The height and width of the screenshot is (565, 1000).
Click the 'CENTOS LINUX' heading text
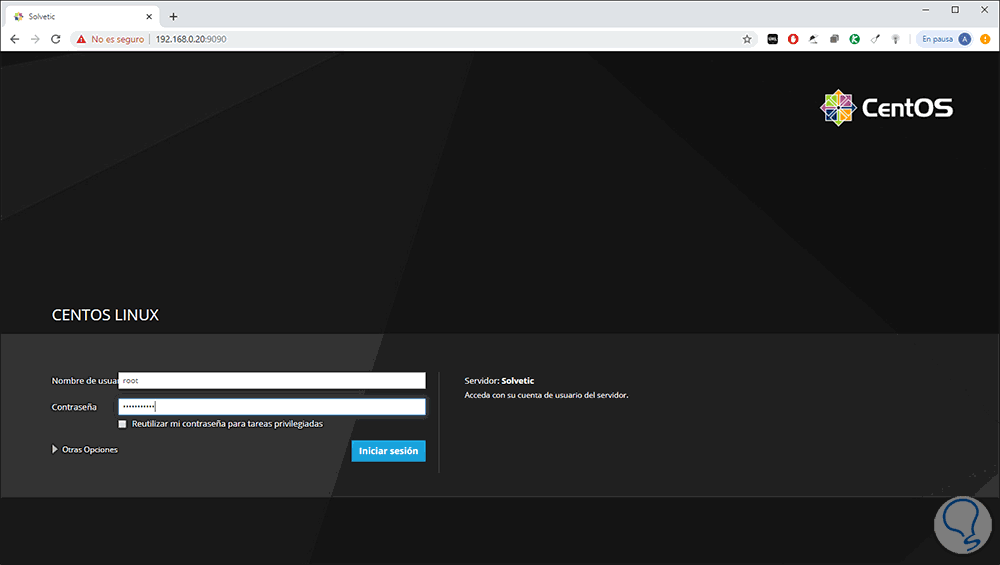pos(105,315)
